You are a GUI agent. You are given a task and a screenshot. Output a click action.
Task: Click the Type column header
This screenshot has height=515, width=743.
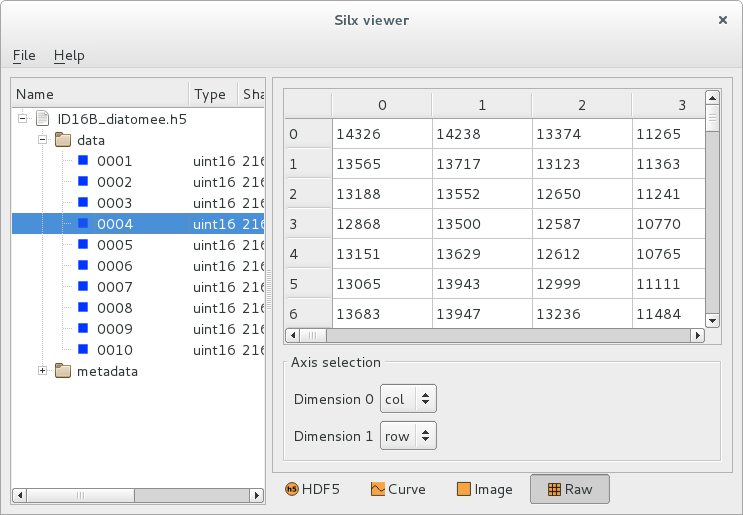(x=210, y=94)
